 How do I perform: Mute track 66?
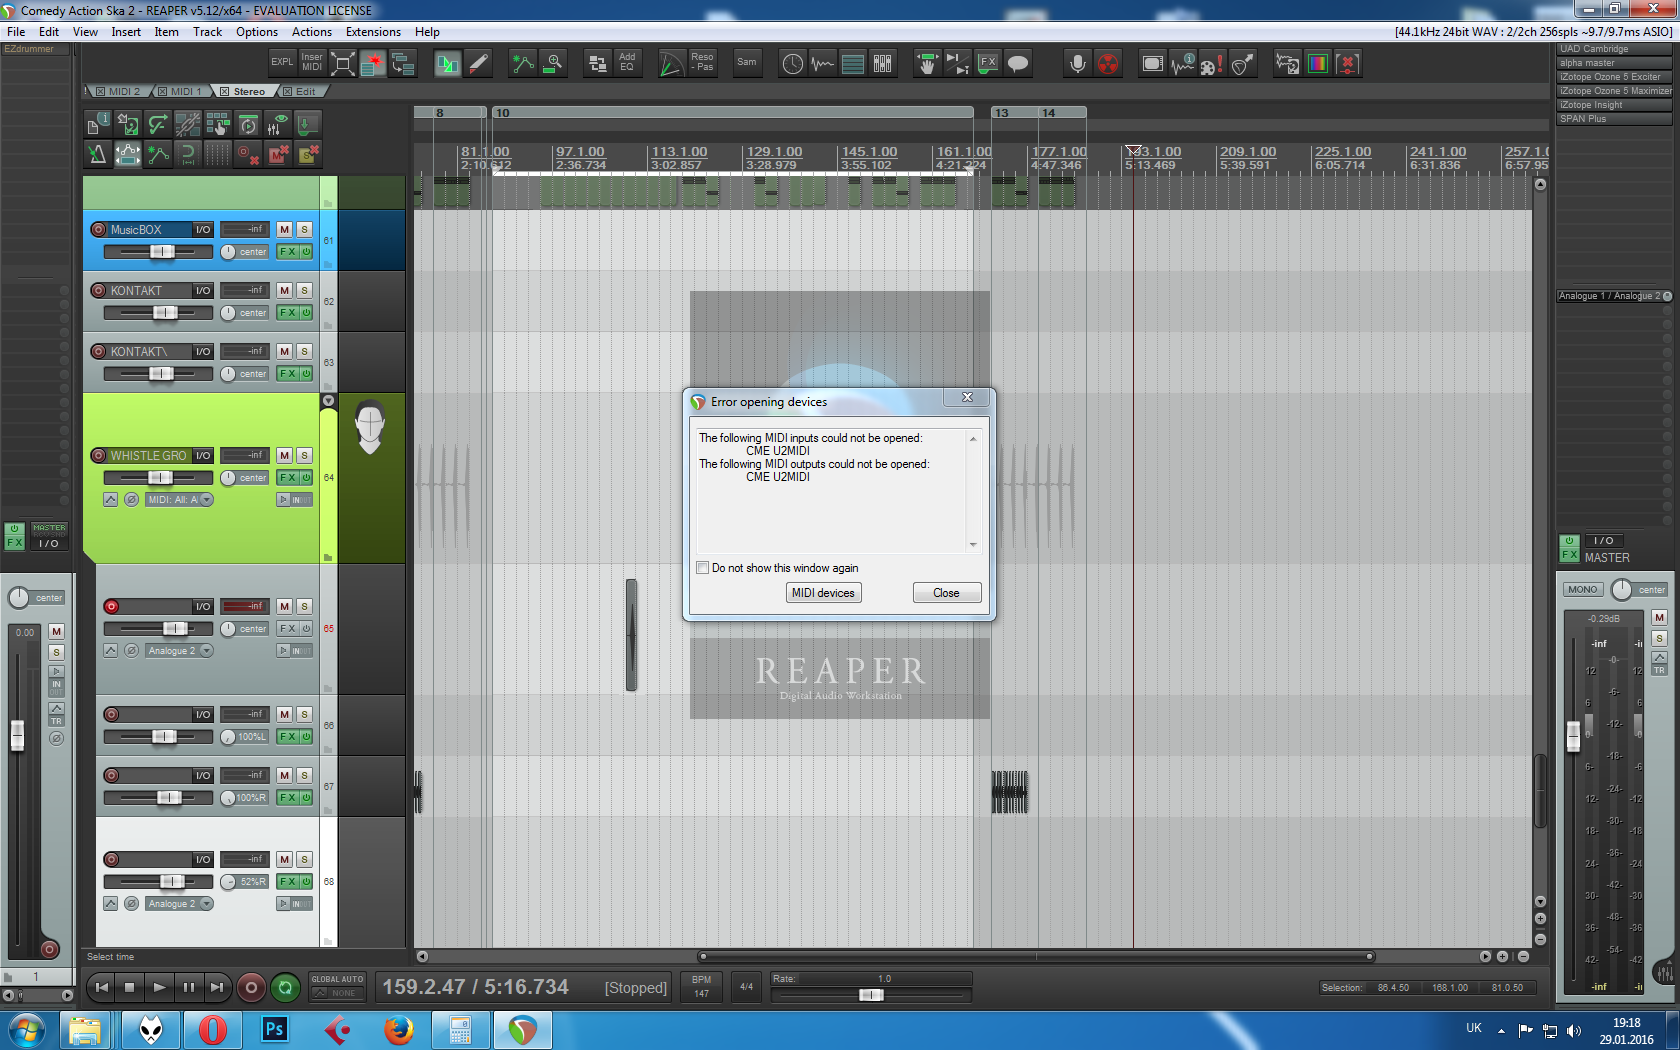[x=284, y=715]
